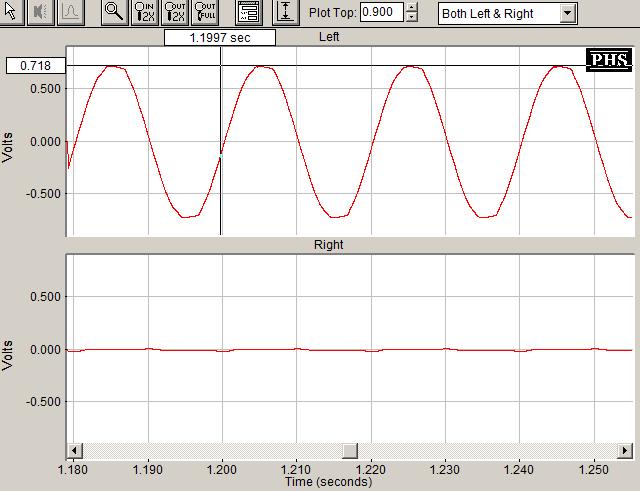The image size is (640, 491).
Task: Open the Both Left & Right dropdown
Action: coord(567,13)
